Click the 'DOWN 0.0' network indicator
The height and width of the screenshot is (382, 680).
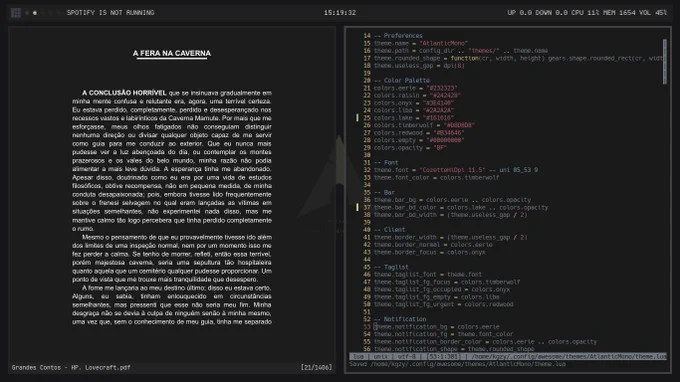point(551,13)
